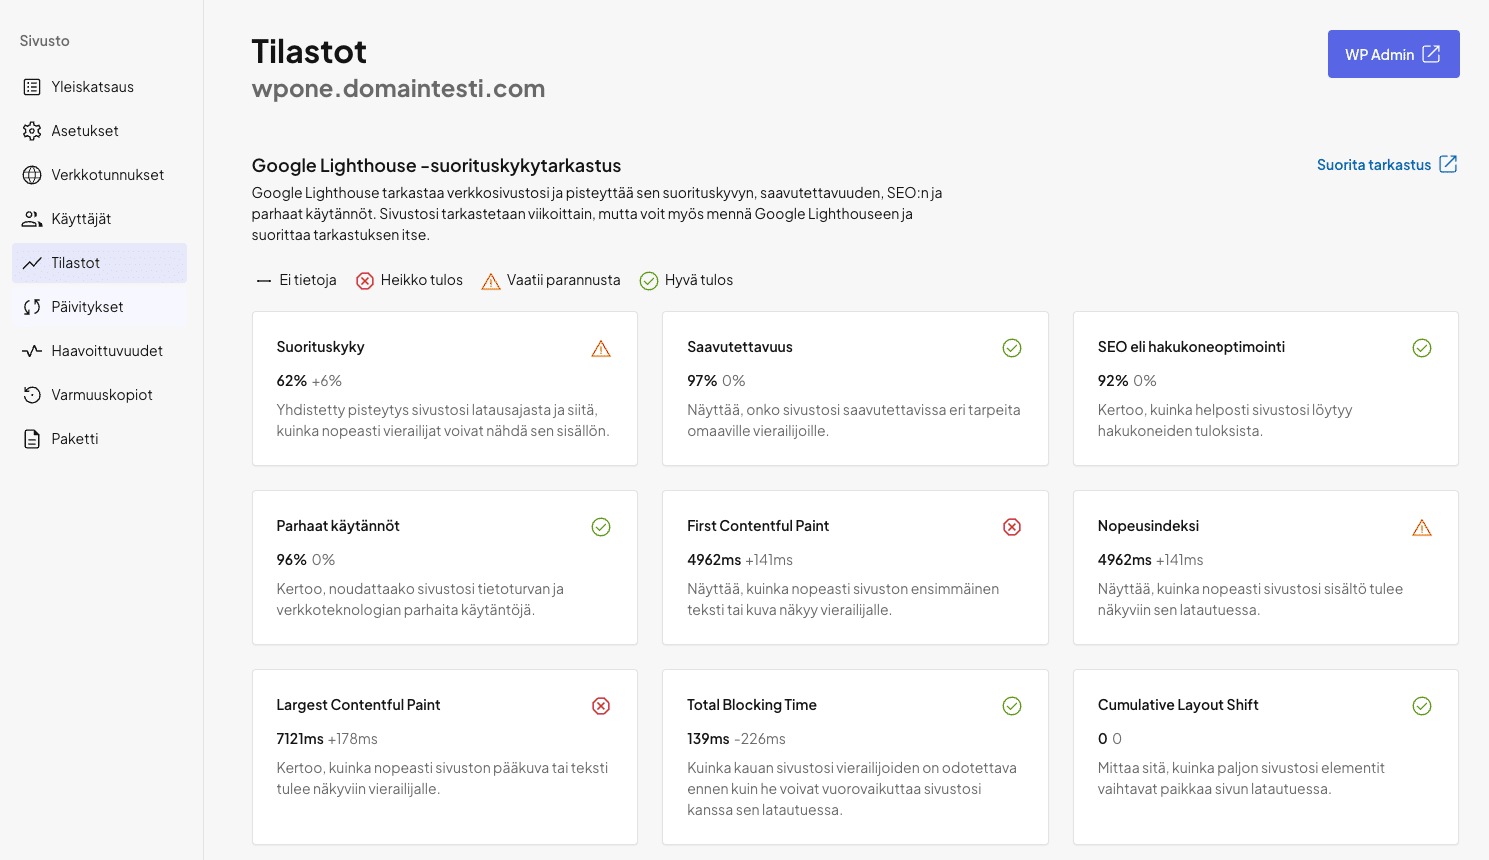The width and height of the screenshot is (1489, 860).
Task: Click the Nopeusindeksi orange warning icon
Action: click(1422, 527)
